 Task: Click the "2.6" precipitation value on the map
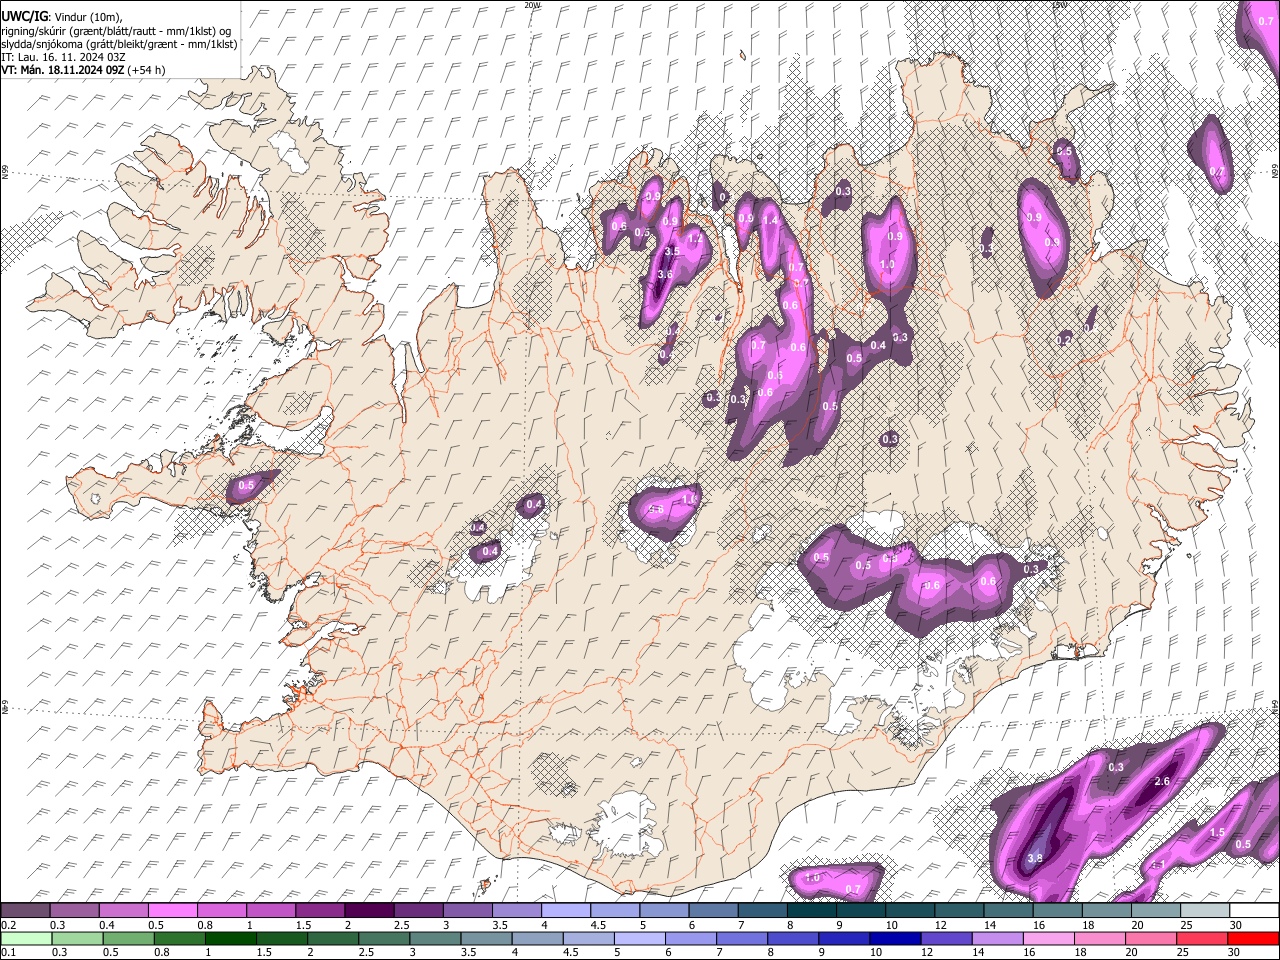click(1162, 781)
